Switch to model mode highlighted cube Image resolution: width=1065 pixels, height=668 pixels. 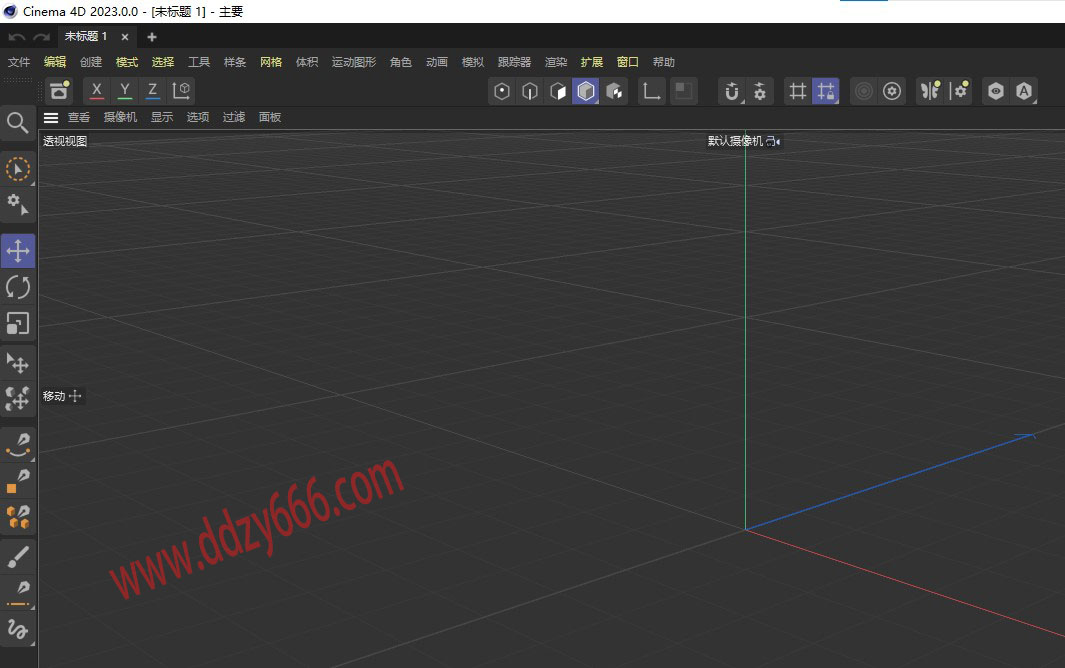[x=585, y=91]
